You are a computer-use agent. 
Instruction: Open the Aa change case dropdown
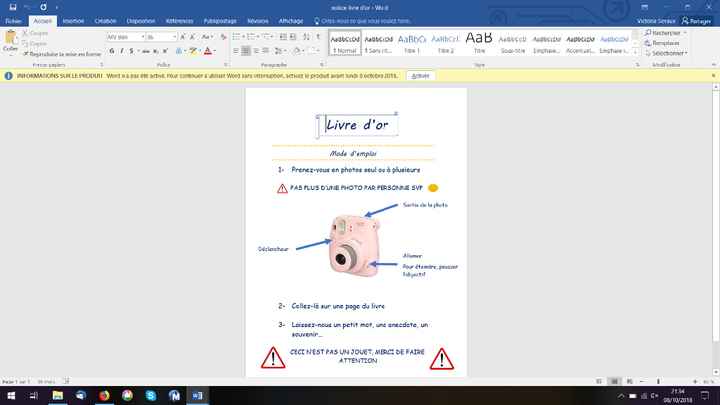[207, 37]
